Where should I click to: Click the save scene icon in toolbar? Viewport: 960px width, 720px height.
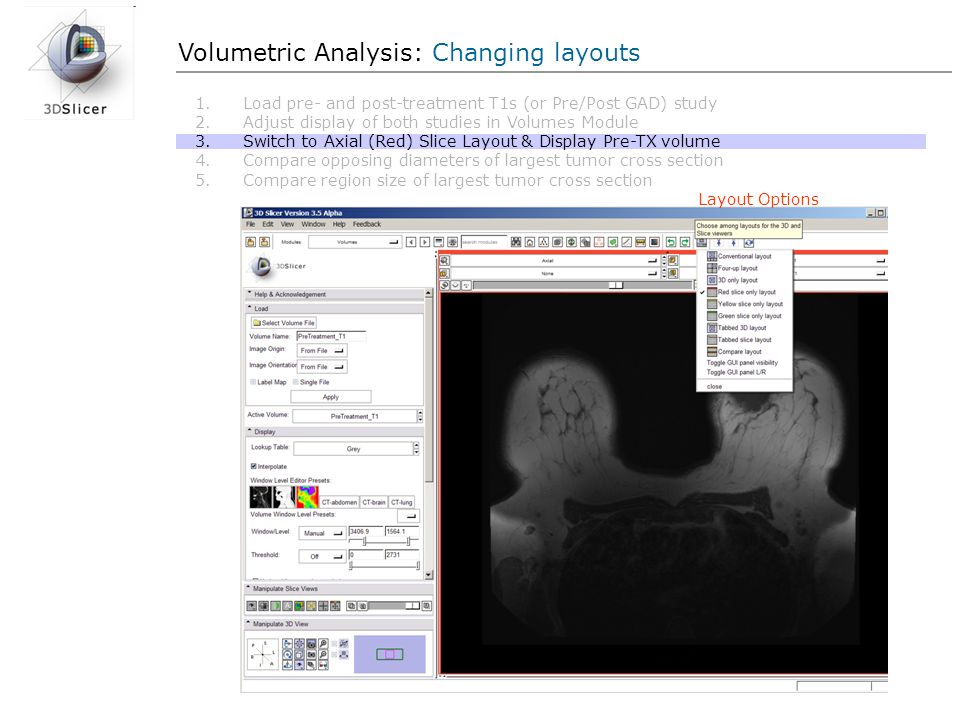point(264,242)
